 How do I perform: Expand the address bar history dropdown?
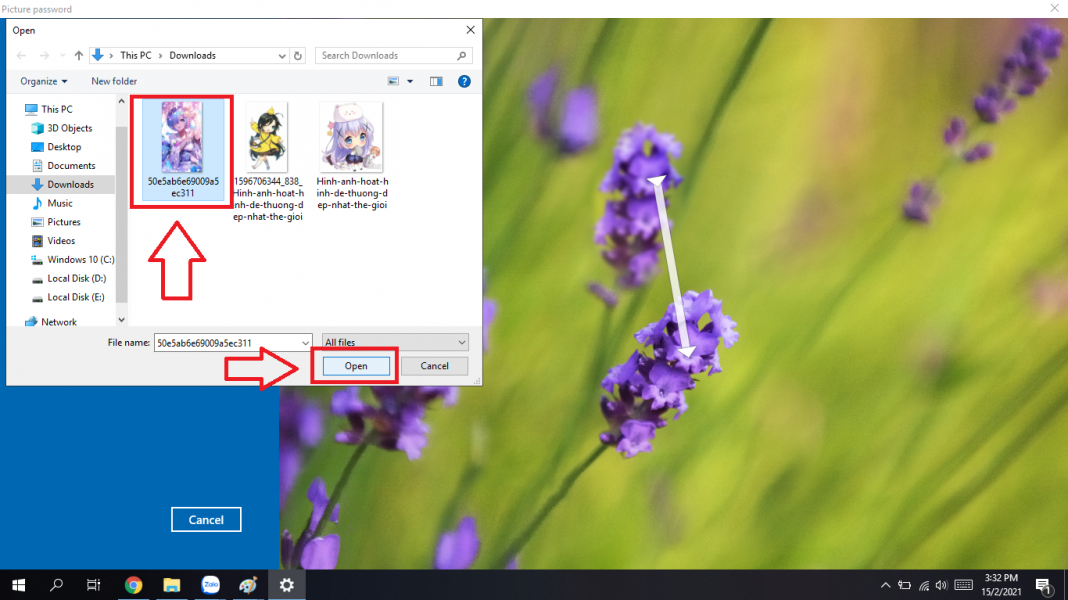[x=282, y=56]
